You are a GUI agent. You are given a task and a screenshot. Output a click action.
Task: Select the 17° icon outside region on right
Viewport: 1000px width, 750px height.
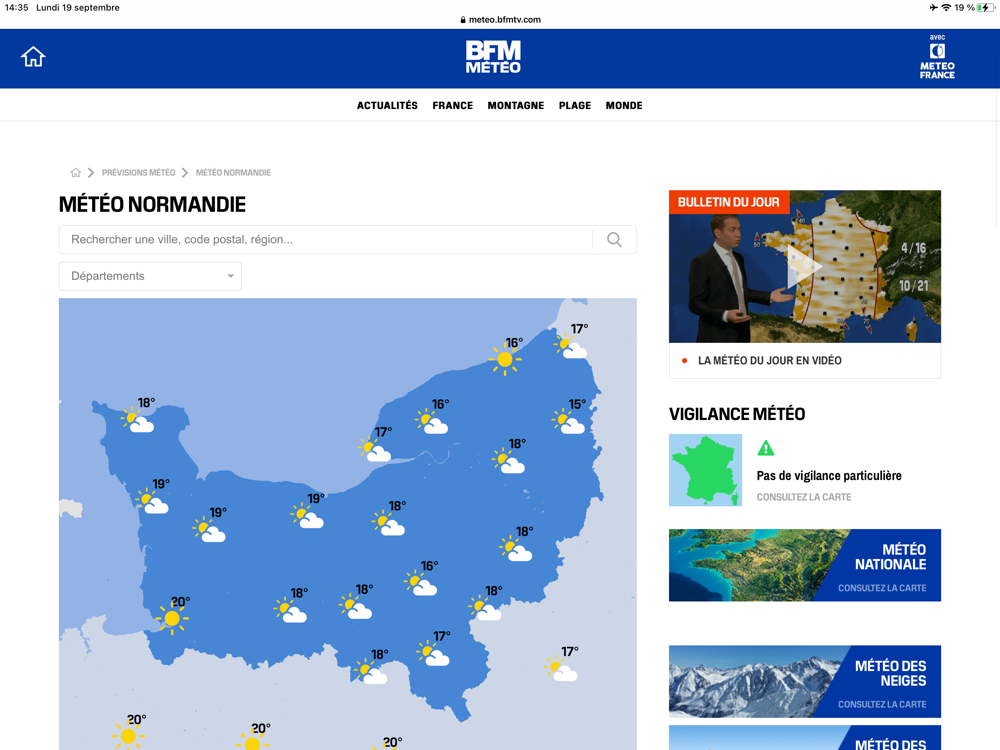(x=561, y=669)
